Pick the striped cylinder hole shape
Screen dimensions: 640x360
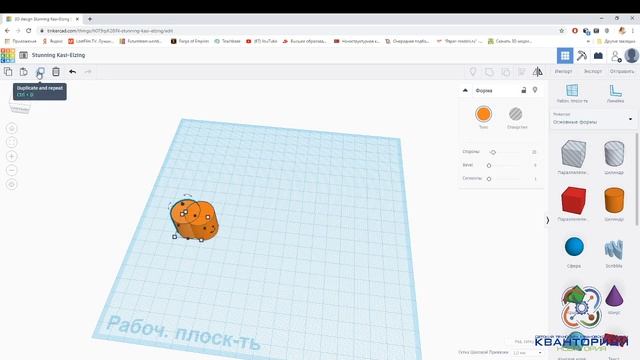click(614, 153)
